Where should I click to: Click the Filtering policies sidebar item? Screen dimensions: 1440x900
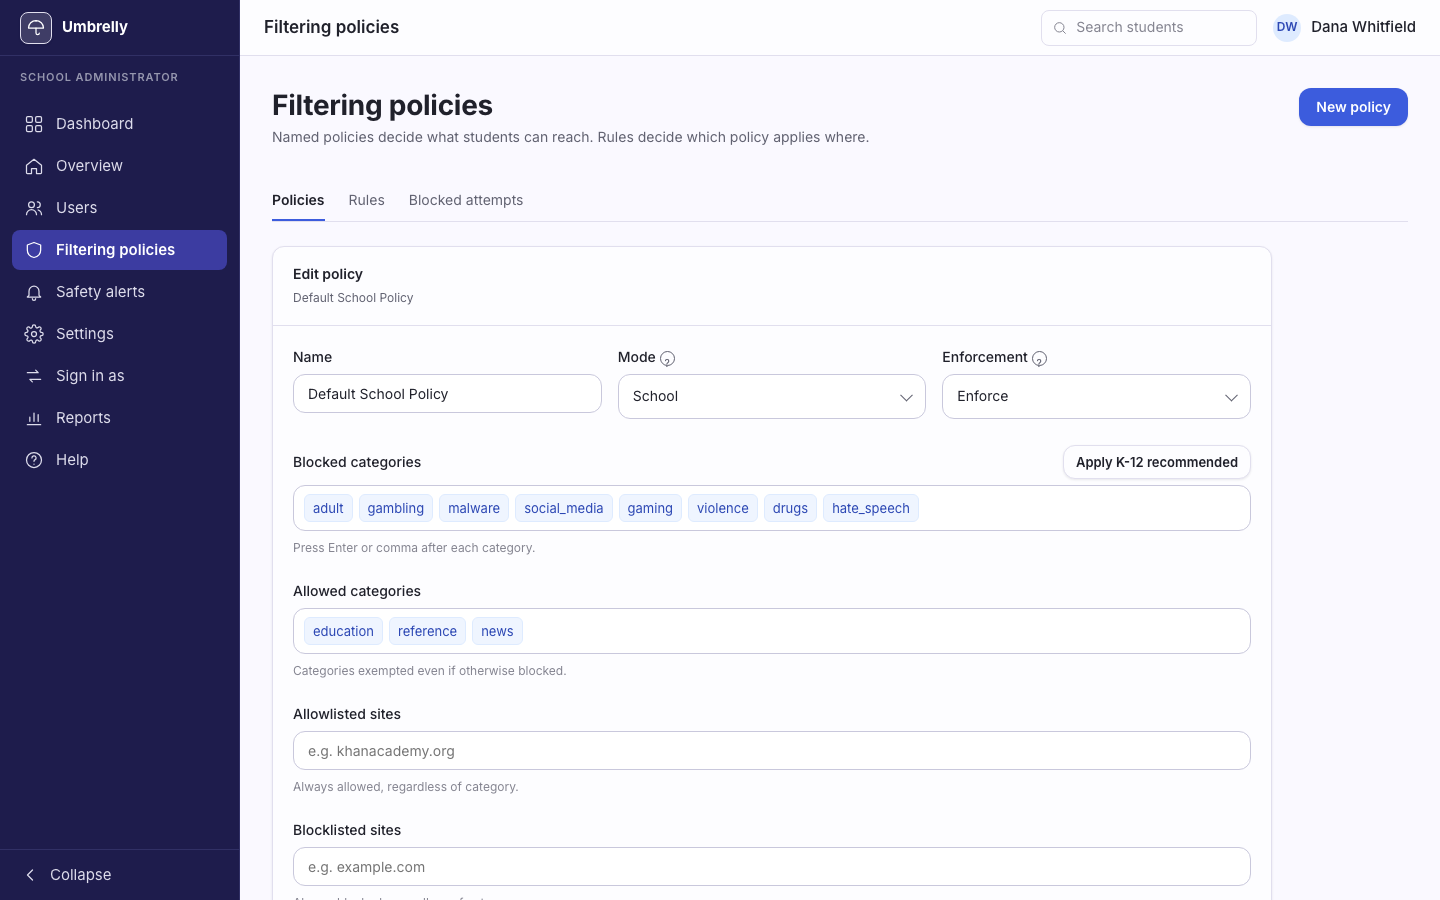[x=119, y=250]
